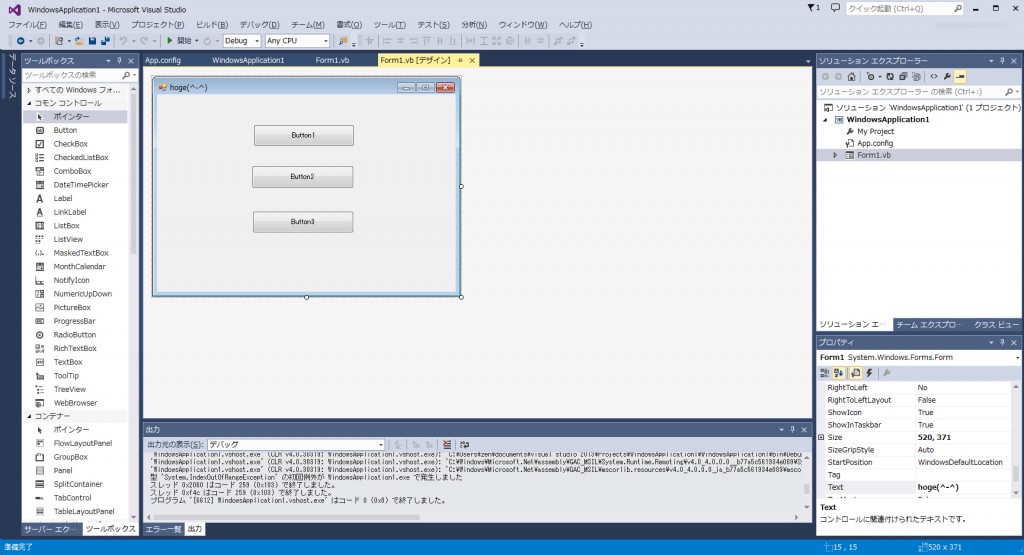Click Button3 on the form designer
Viewport: 1024px width, 555px height.
tap(303, 222)
